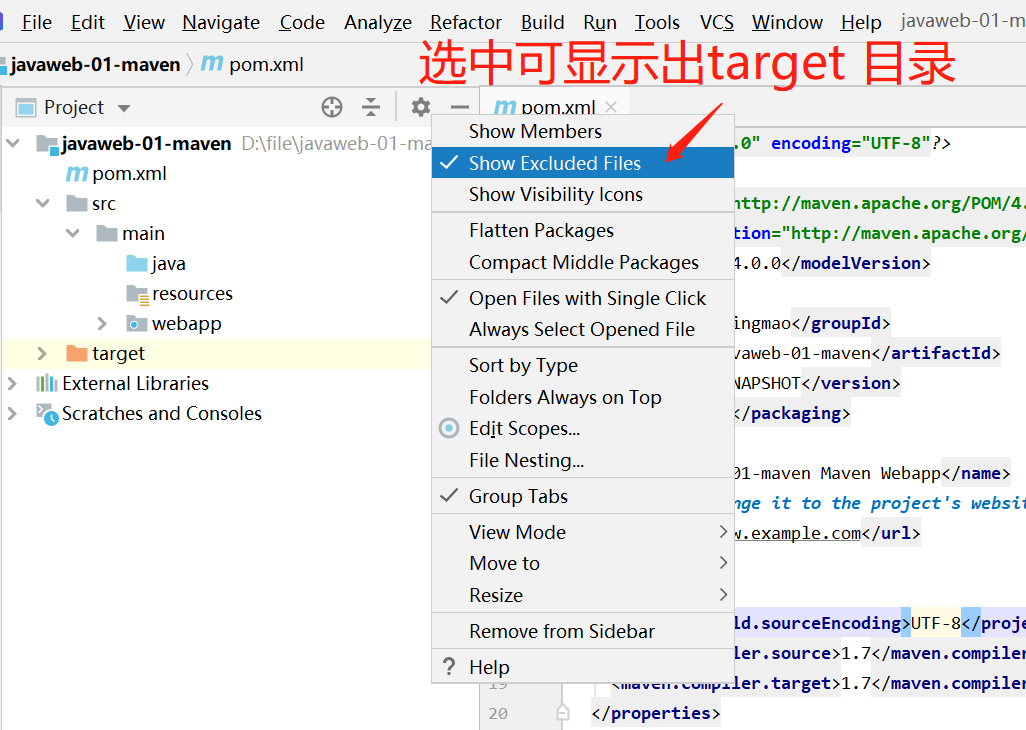The width and height of the screenshot is (1026, 730).
Task: Open the Resize submenu
Action: [582, 595]
